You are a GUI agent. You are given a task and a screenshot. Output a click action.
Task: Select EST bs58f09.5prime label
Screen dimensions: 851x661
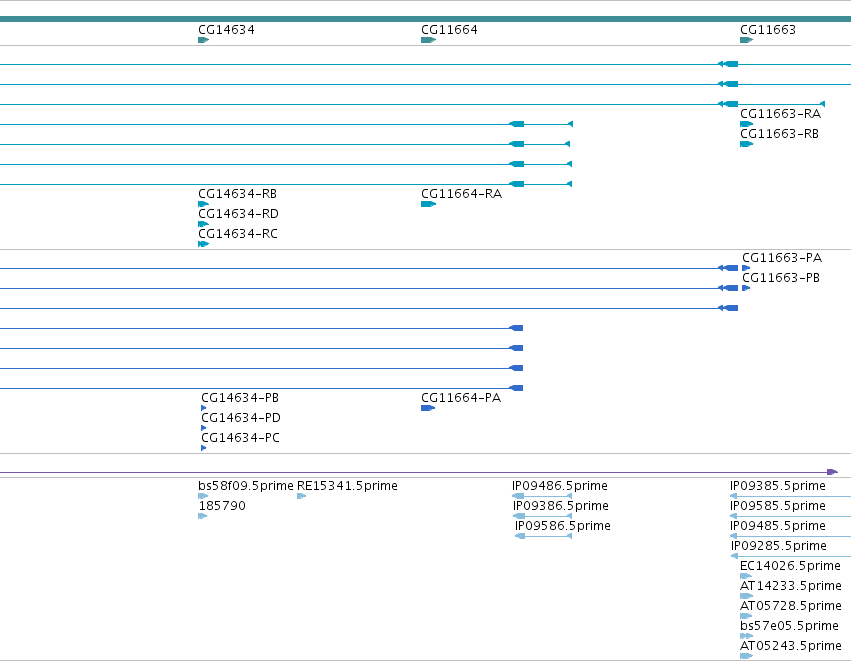click(x=246, y=486)
